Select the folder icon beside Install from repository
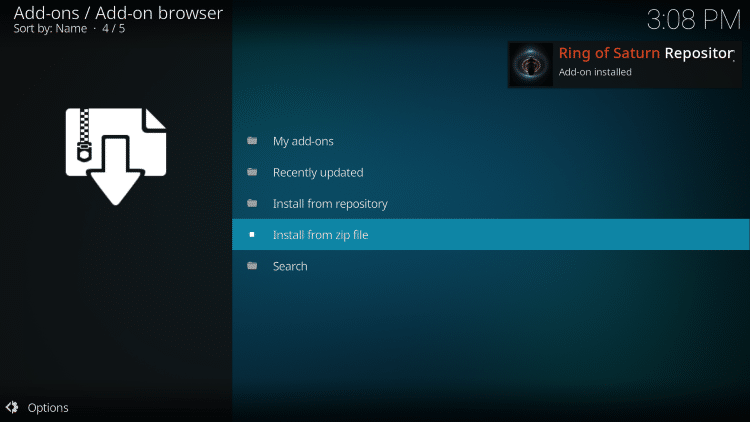 click(x=252, y=204)
